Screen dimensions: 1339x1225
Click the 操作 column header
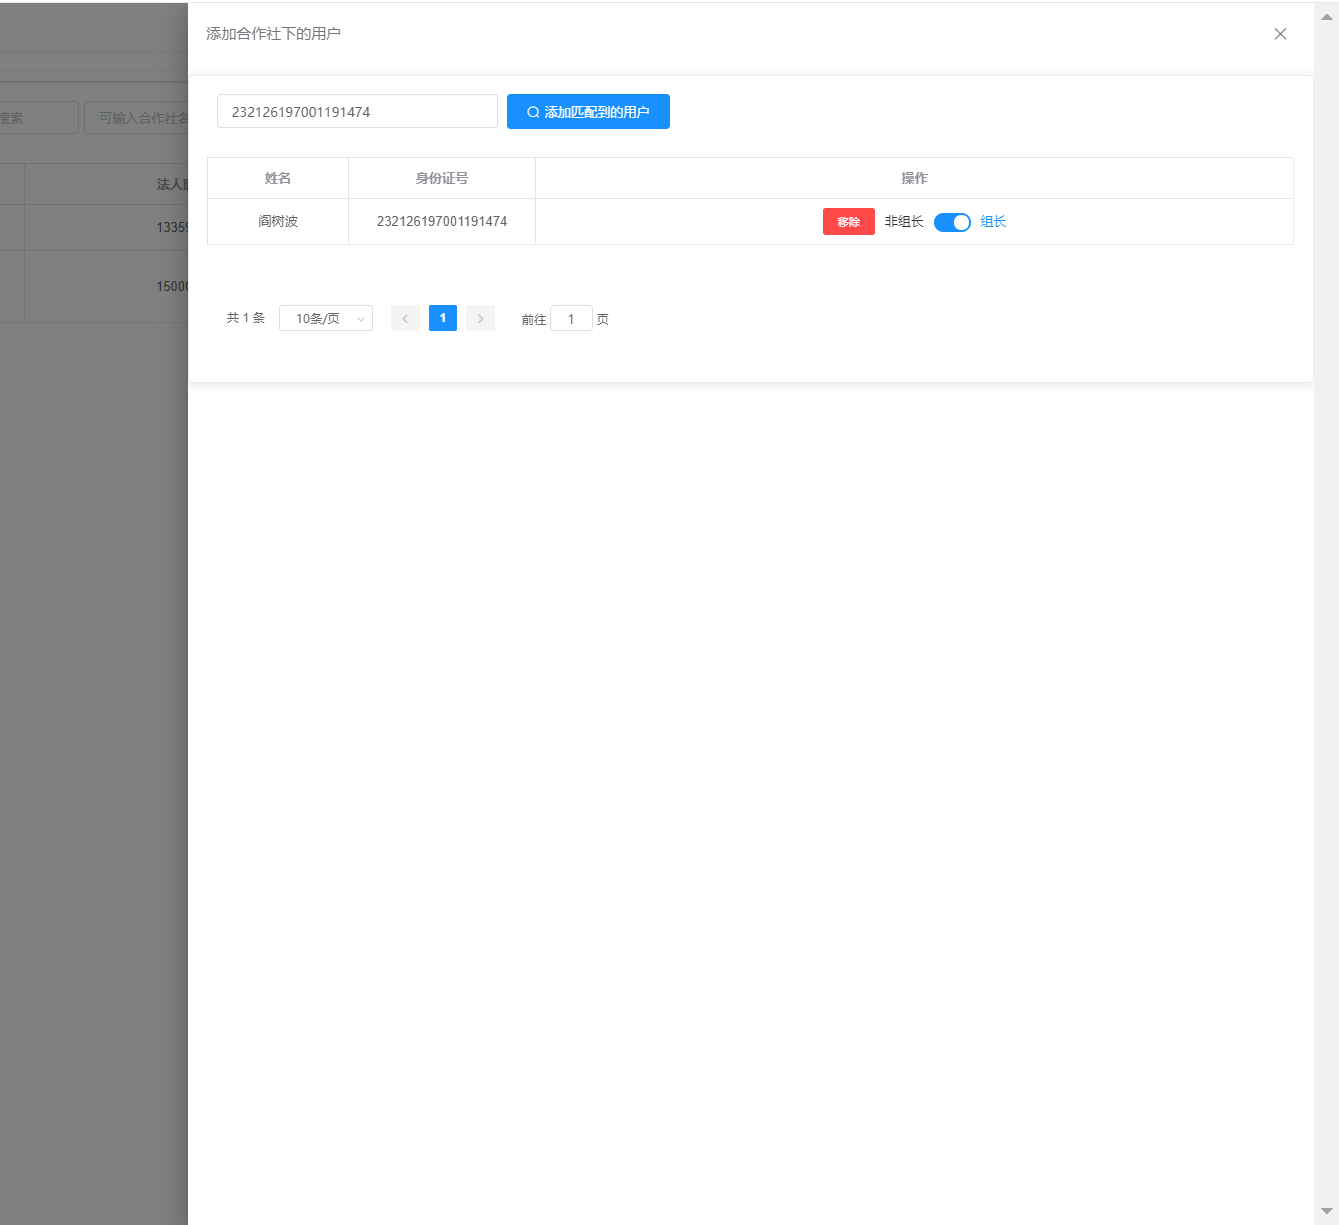(x=914, y=178)
